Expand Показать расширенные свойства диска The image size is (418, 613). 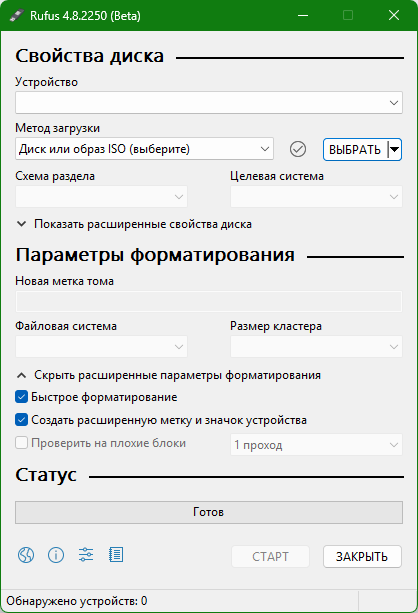click(x=134, y=224)
